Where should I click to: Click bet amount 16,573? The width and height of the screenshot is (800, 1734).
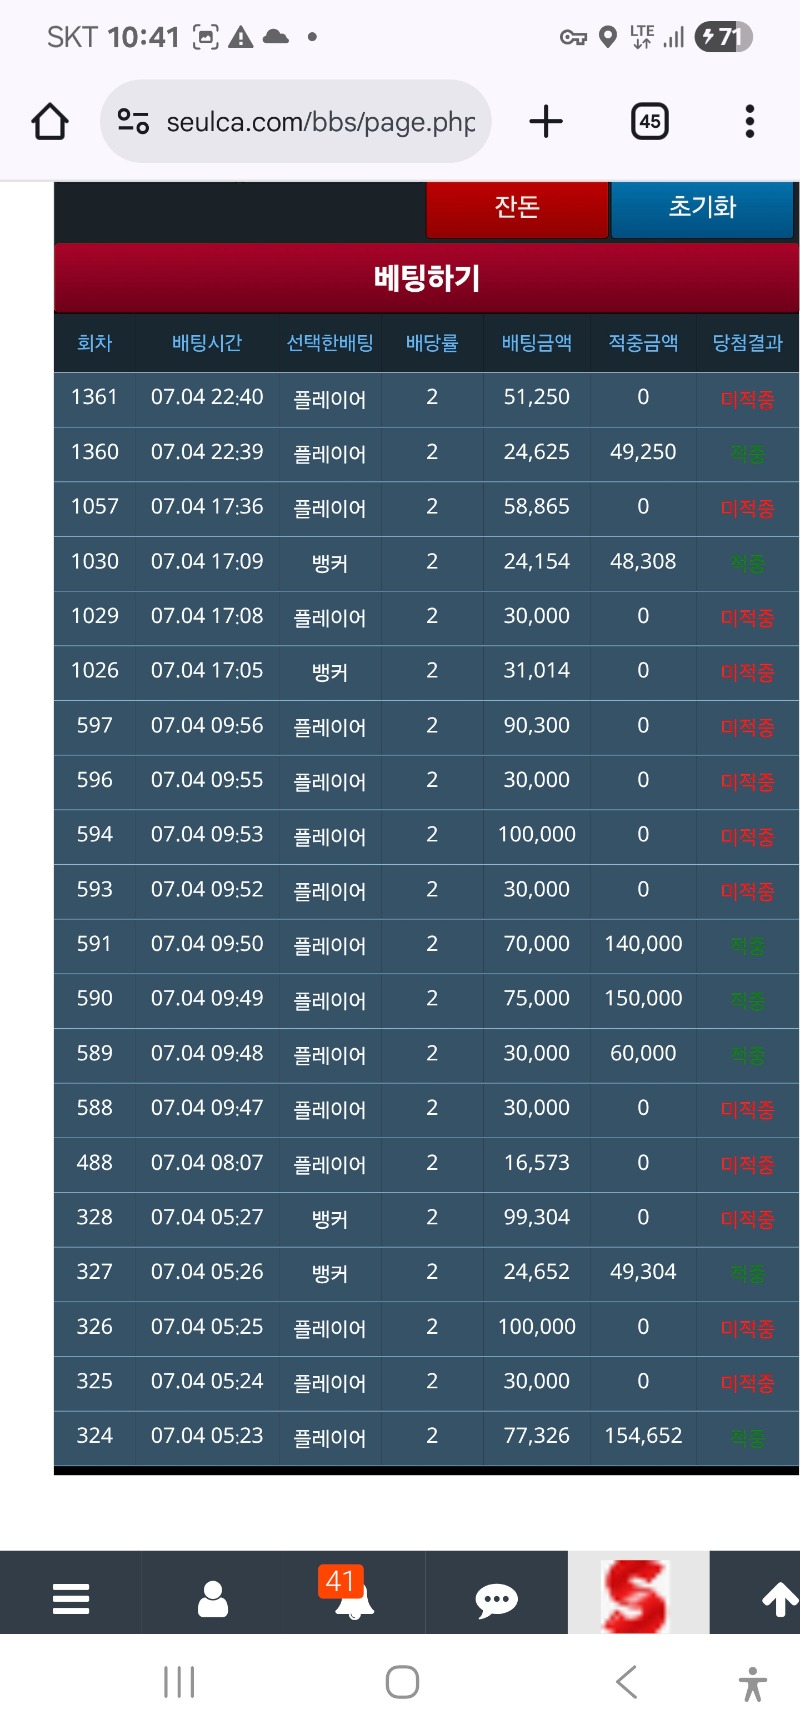pos(537,1163)
